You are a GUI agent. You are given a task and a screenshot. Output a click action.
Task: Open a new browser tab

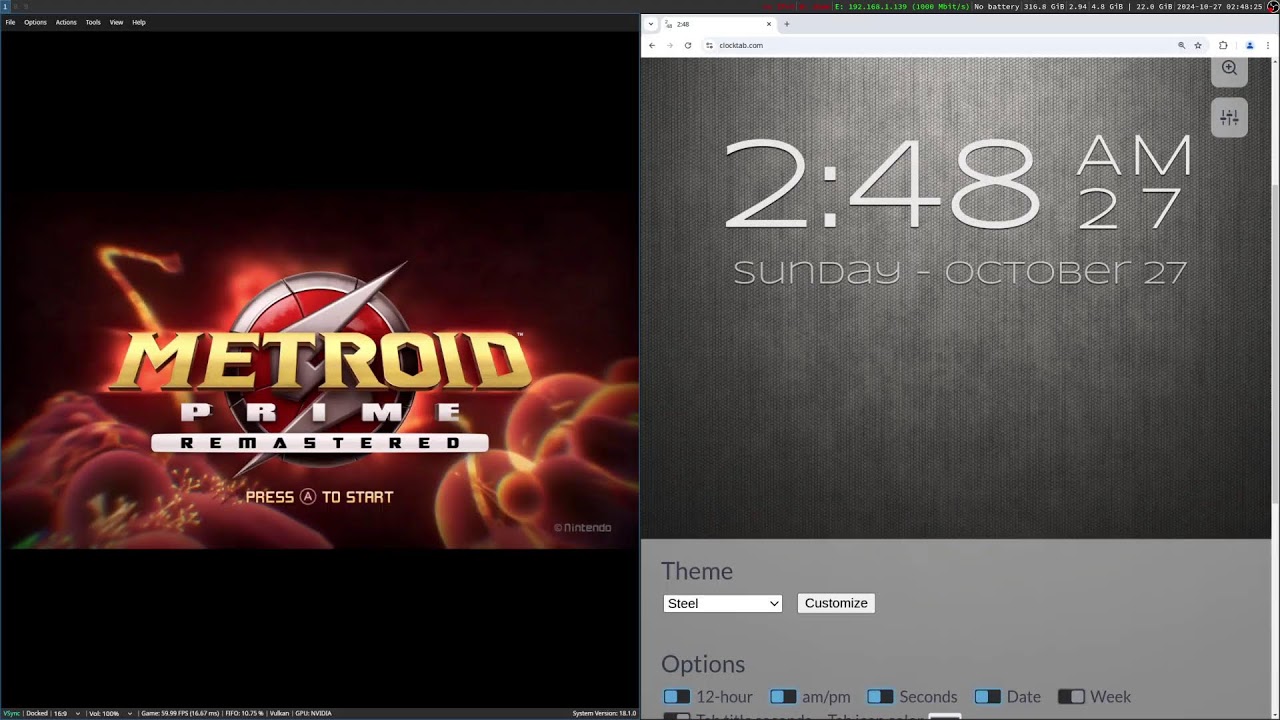click(786, 24)
